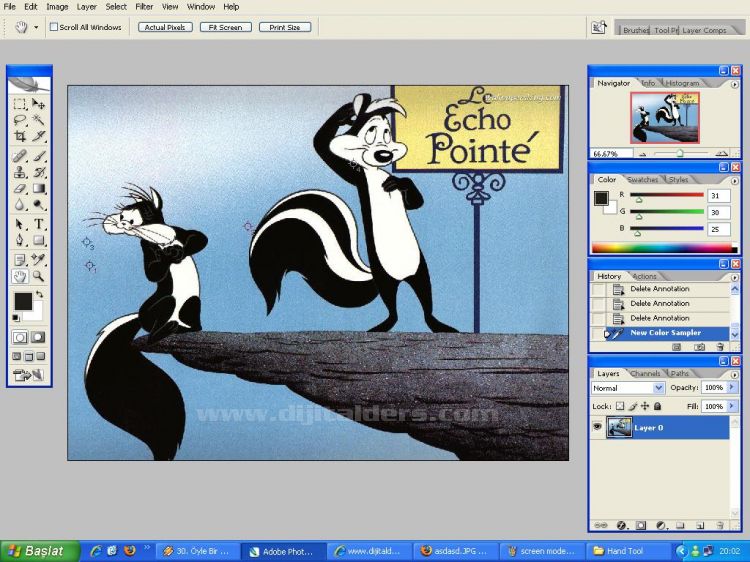Image resolution: width=750 pixels, height=562 pixels.
Task: Create new document from current state
Action: 676,347
